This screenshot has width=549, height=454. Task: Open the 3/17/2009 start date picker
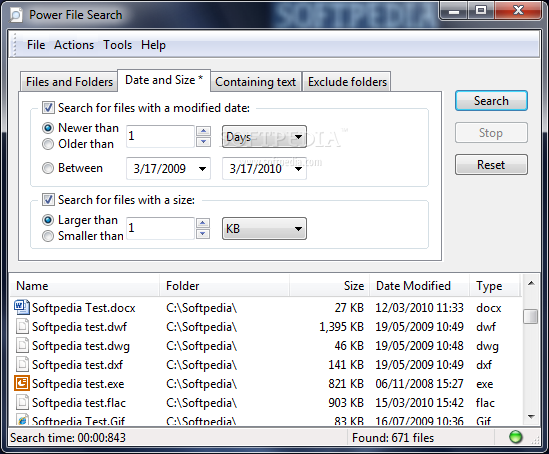click(x=168, y=169)
